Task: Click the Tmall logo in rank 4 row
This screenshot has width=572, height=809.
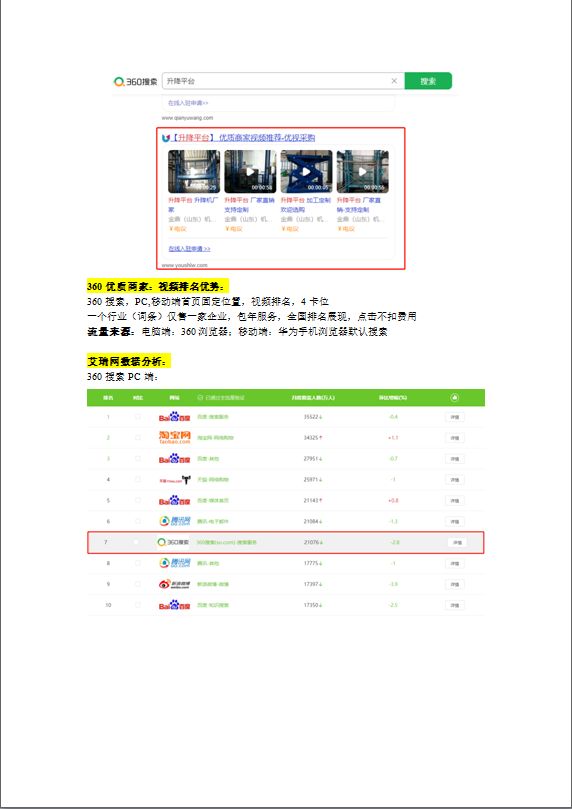Action: click(x=175, y=480)
